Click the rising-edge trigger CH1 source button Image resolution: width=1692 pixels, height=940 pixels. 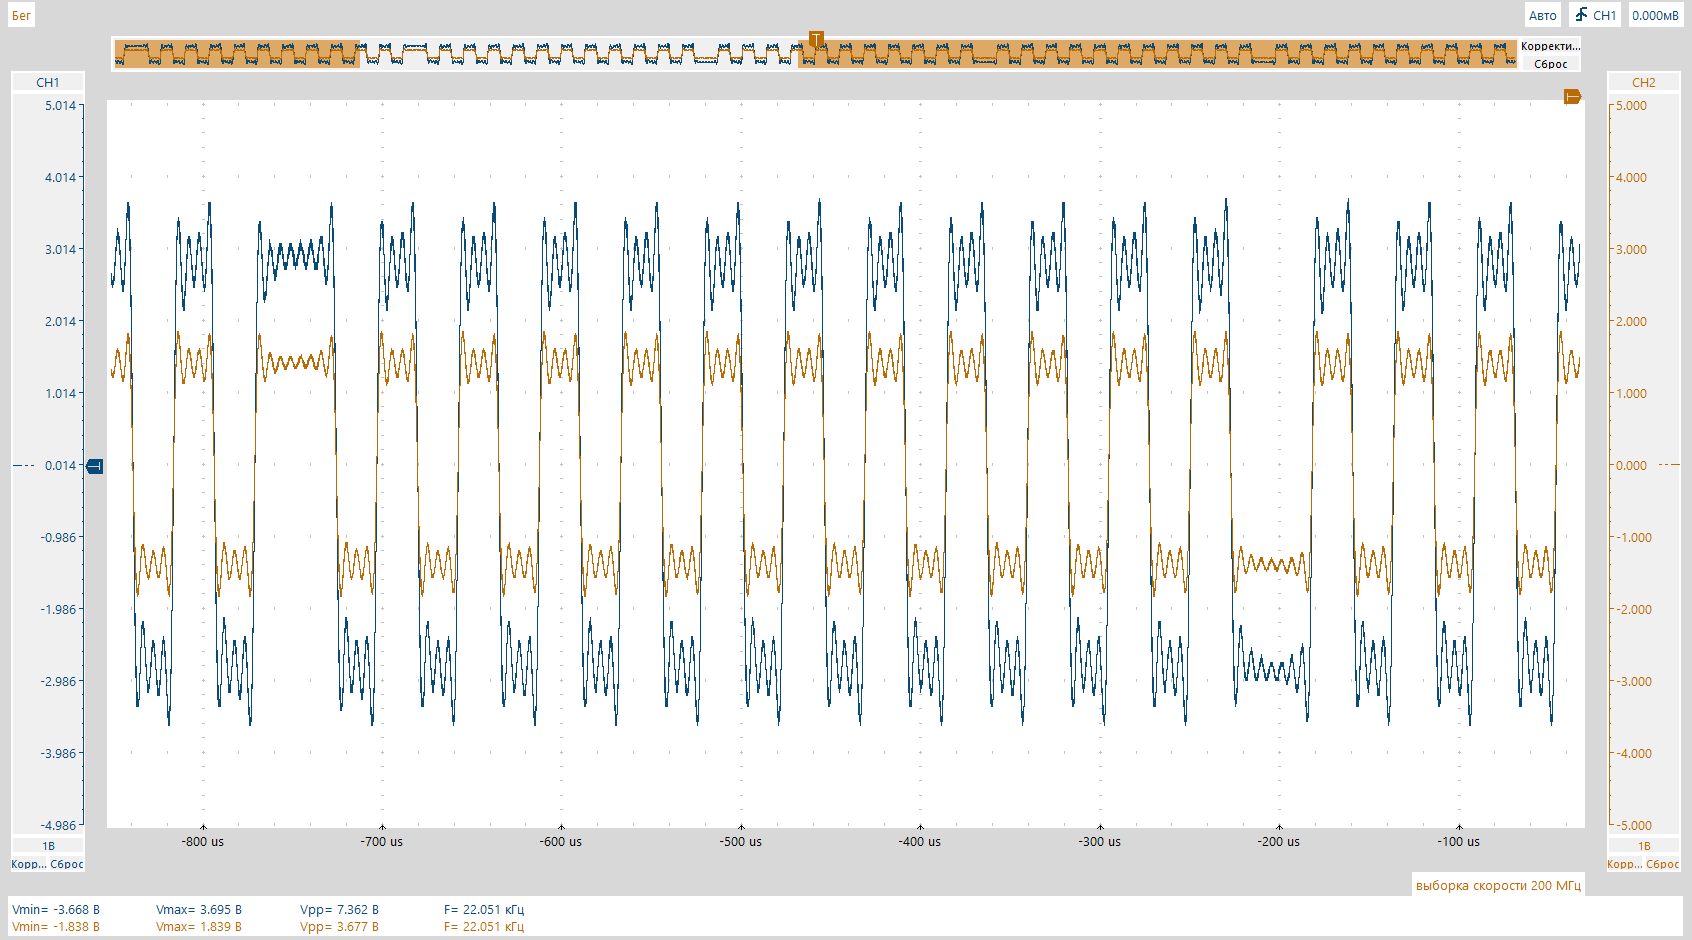coord(1595,15)
